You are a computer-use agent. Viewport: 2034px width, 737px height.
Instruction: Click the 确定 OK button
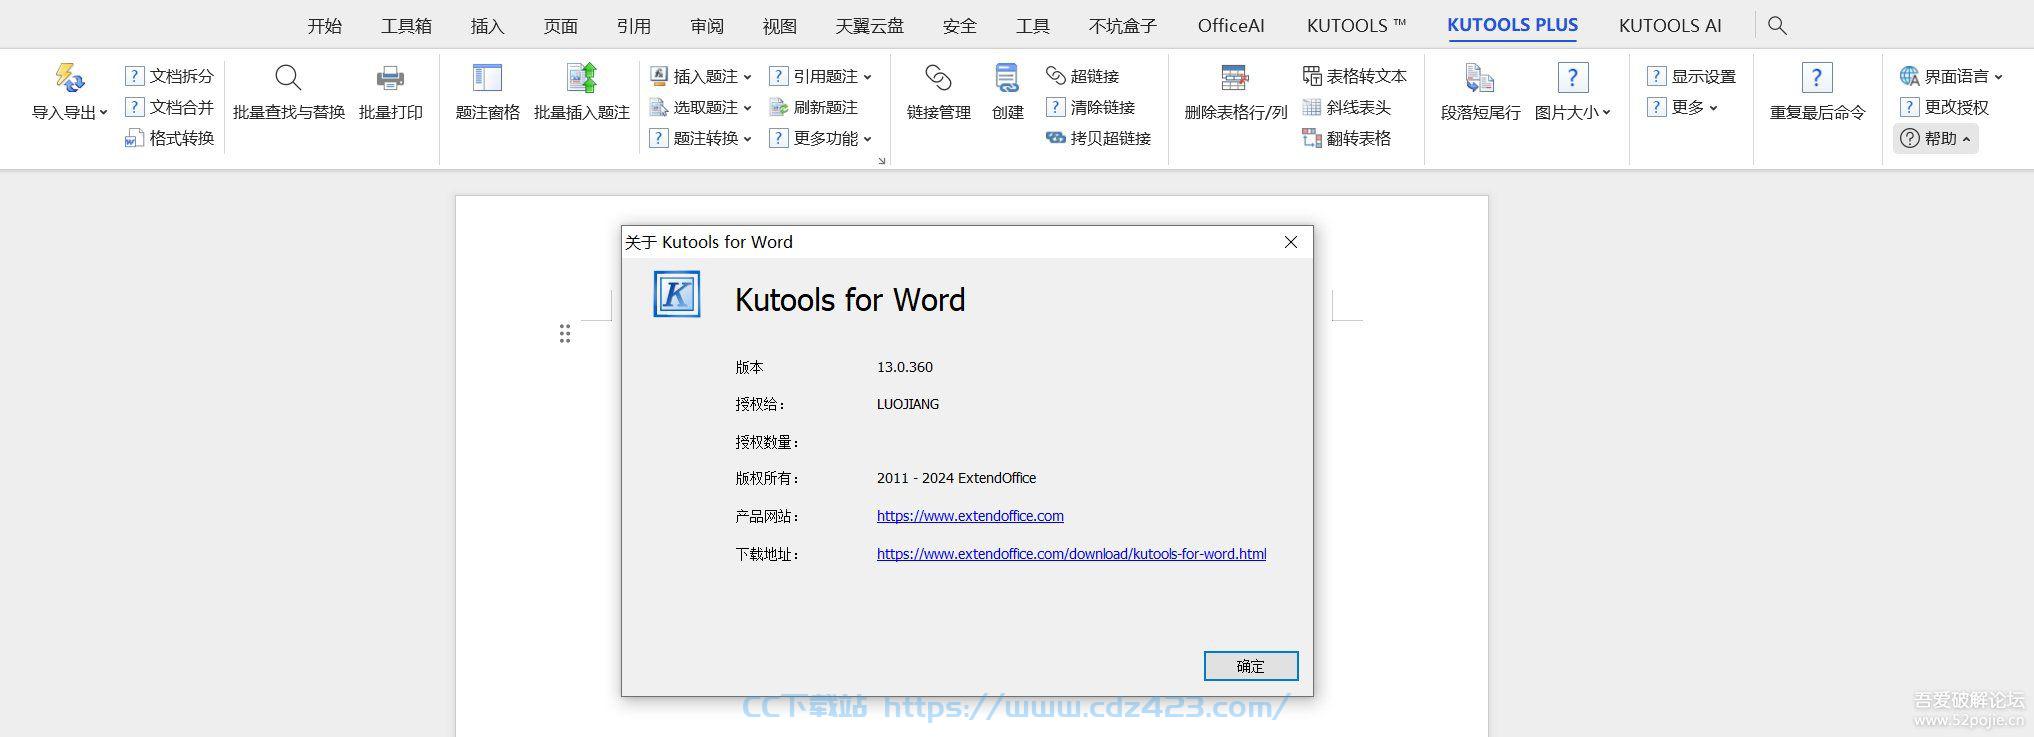tap(1251, 666)
